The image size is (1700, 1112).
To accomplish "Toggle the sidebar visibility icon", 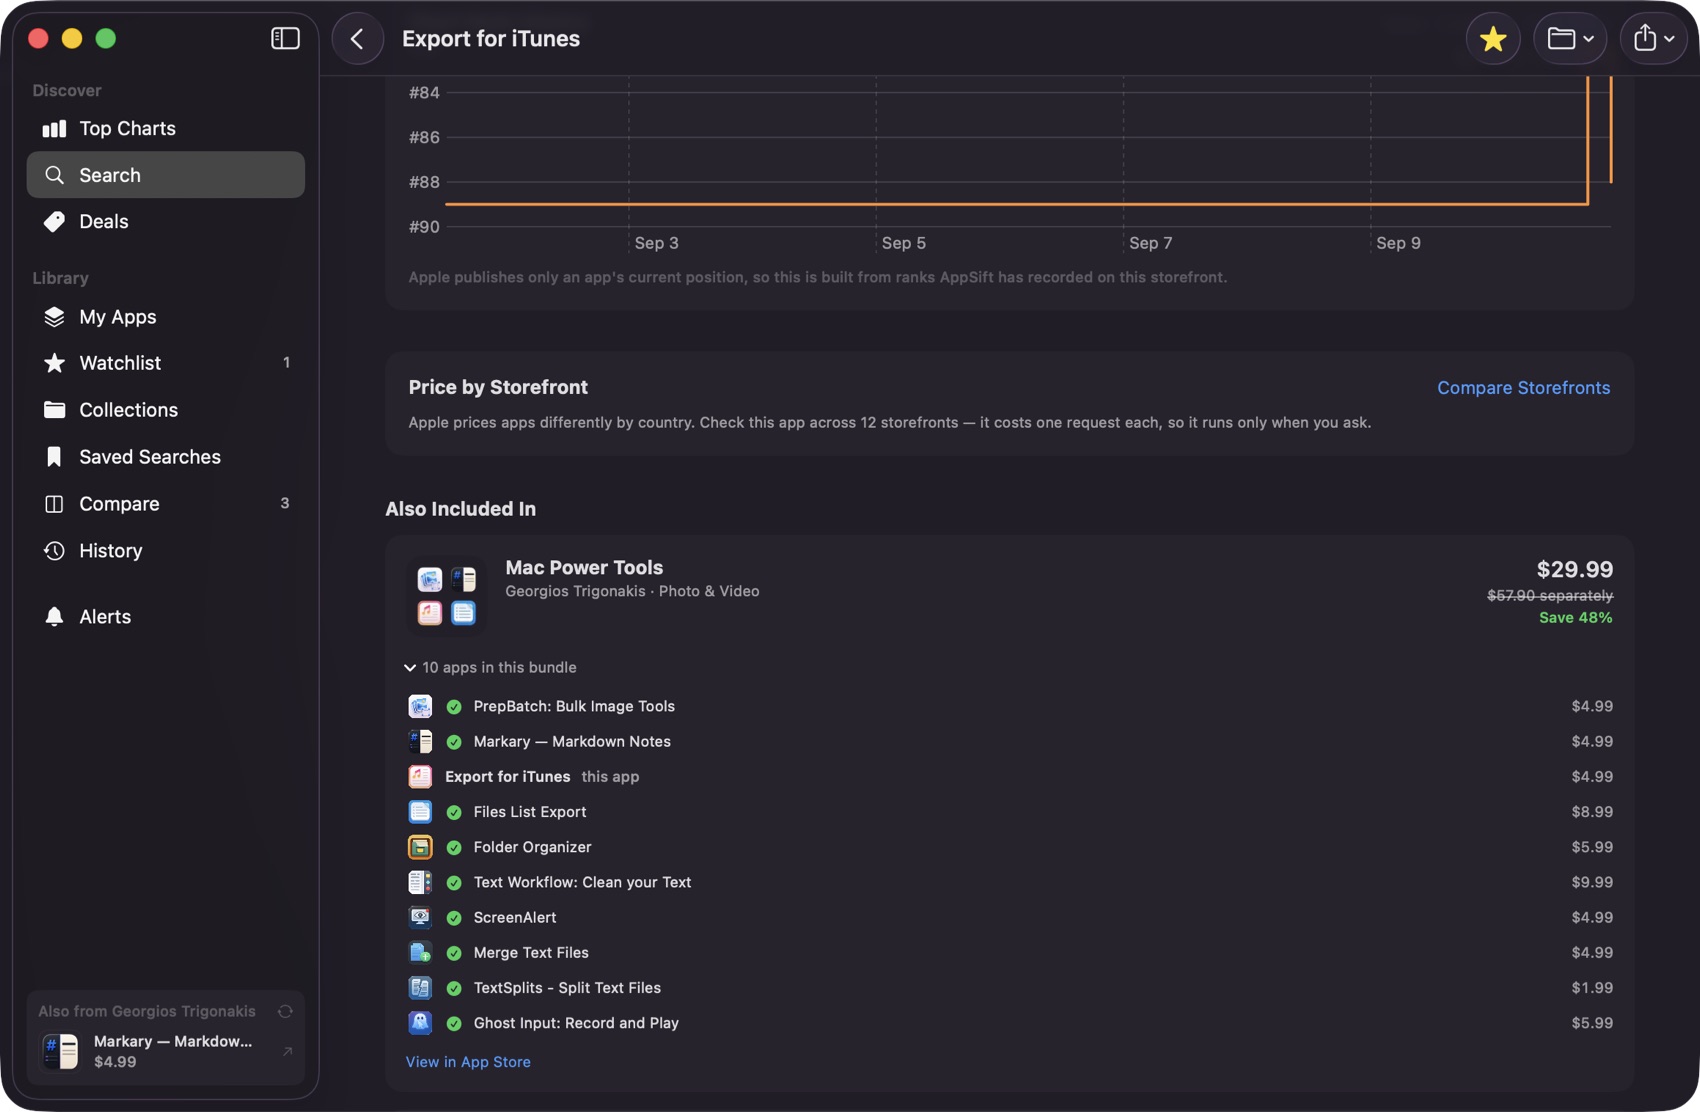I will tap(285, 38).
